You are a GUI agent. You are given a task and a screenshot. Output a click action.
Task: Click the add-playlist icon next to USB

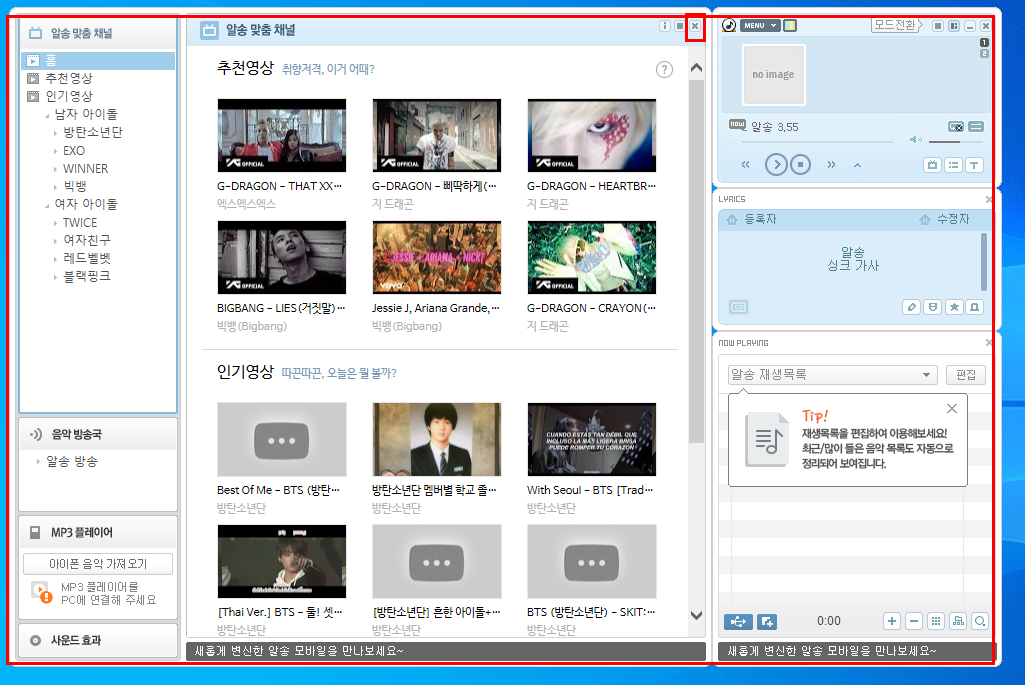pyautogui.click(x=767, y=622)
